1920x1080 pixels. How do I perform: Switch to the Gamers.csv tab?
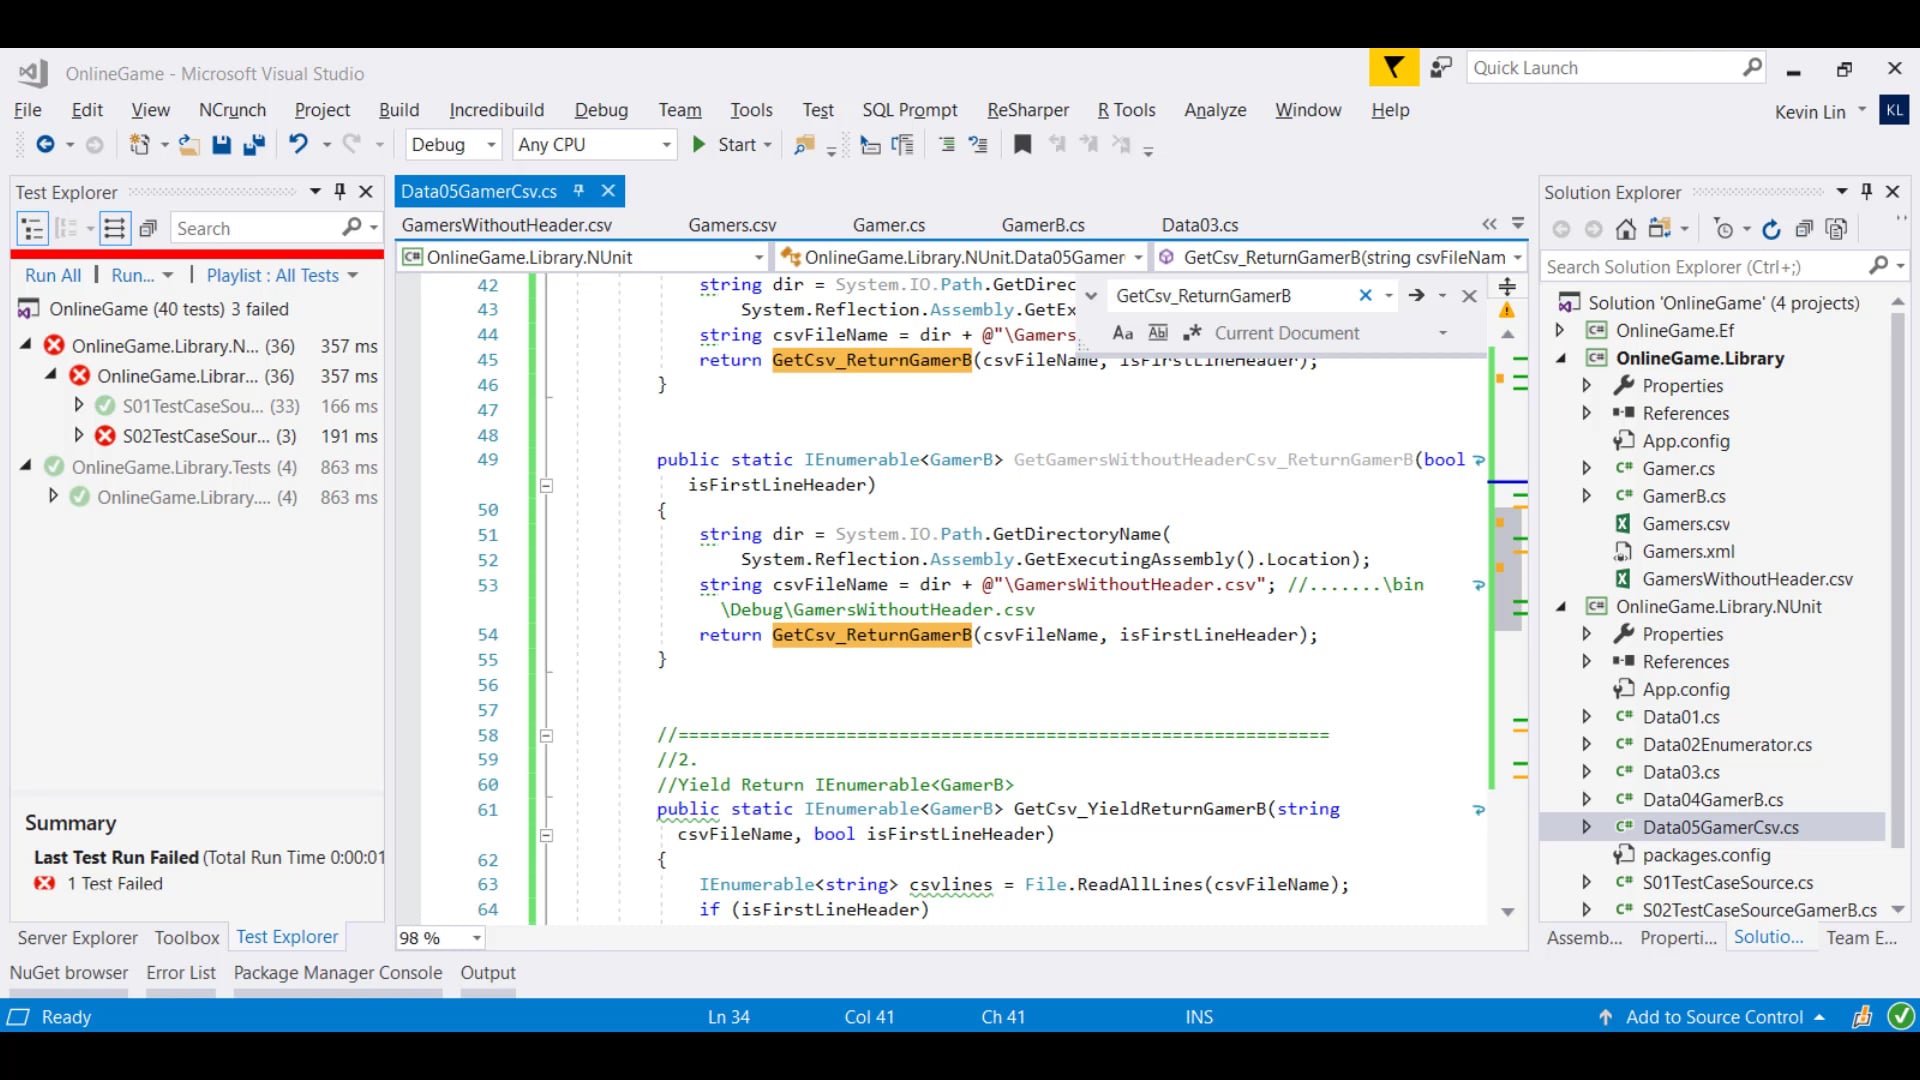[x=732, y=224]
